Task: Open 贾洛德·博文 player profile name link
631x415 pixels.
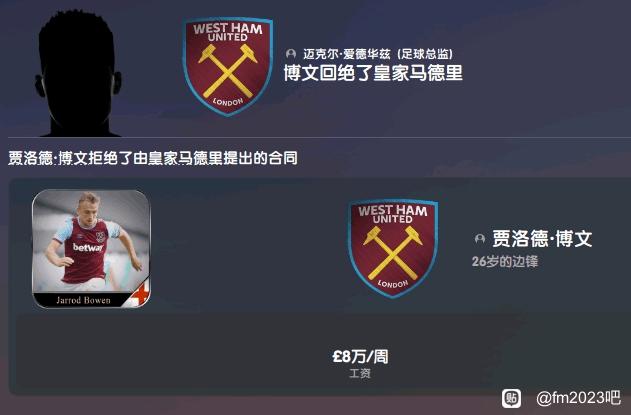Action: coord(542,239)
